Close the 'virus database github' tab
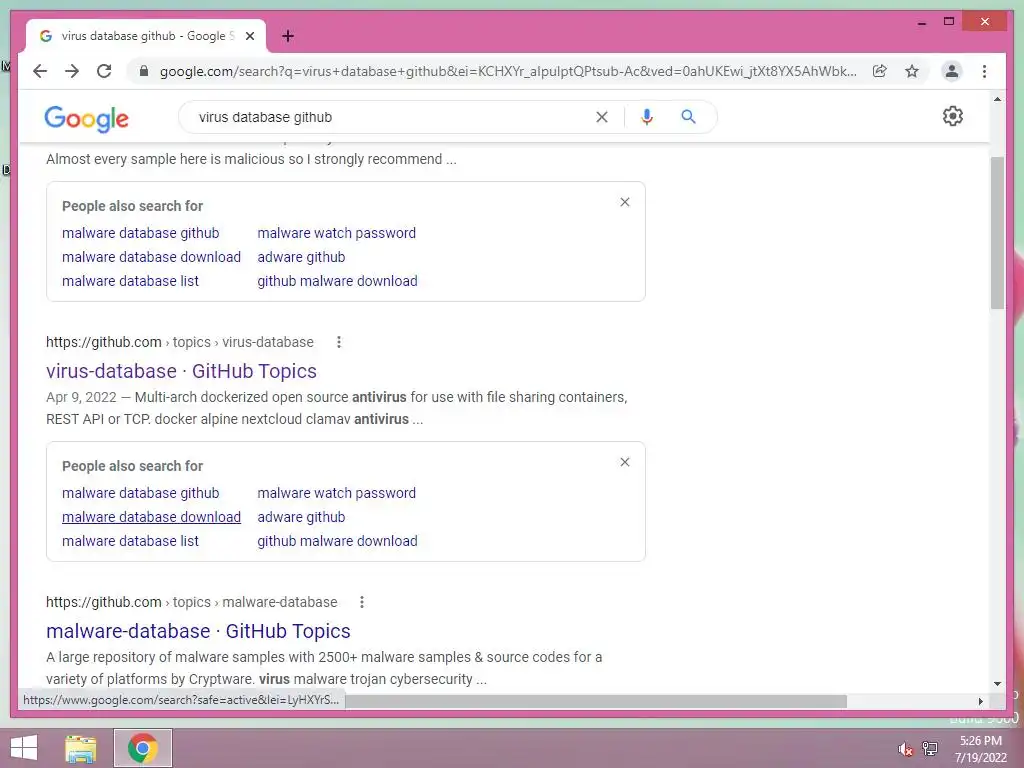 [x=249, y=36]
